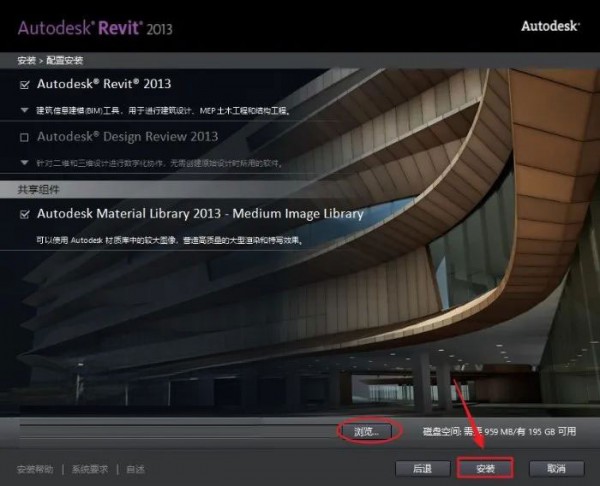This screenshot has width=600, height=486.
Task: Open the 安装帮助 installation help link
Action: [35, 469]
